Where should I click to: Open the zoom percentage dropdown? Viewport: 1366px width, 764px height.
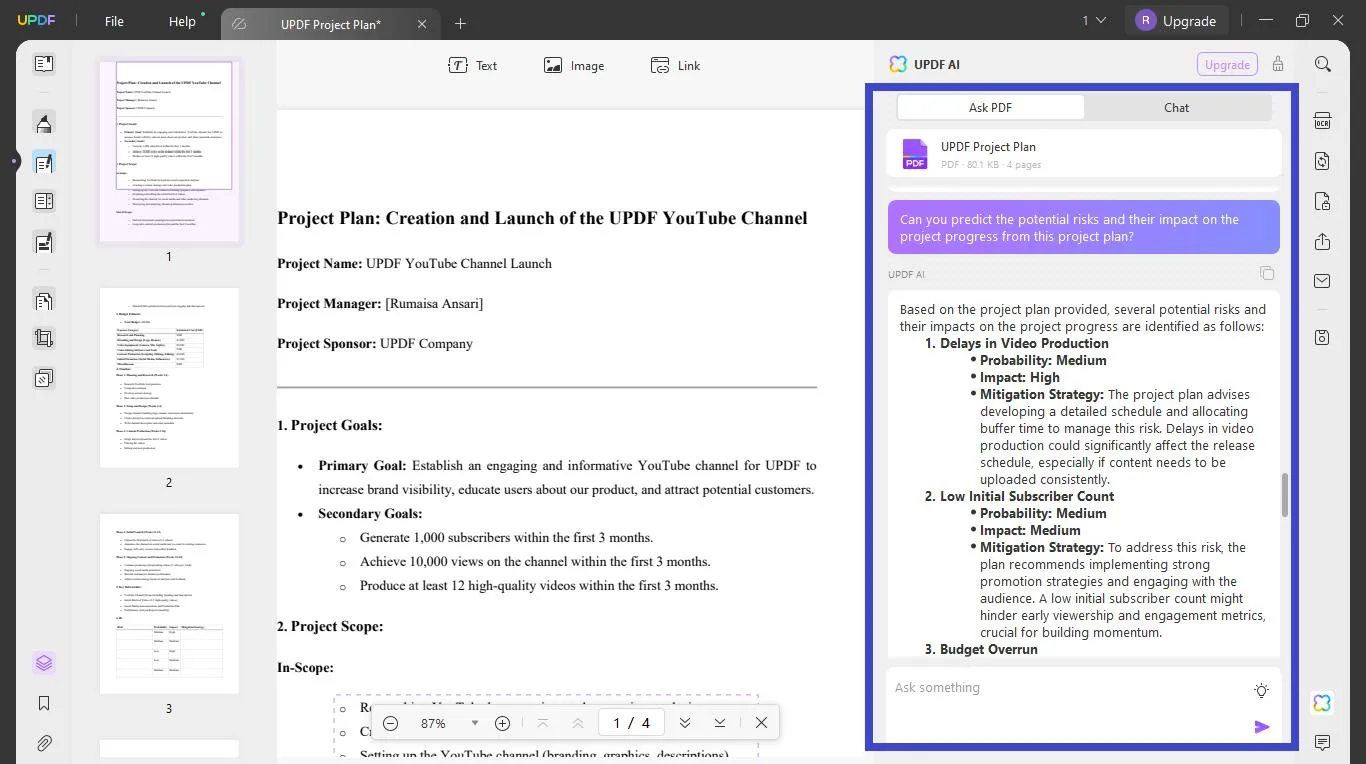click(x=474, y=723)
